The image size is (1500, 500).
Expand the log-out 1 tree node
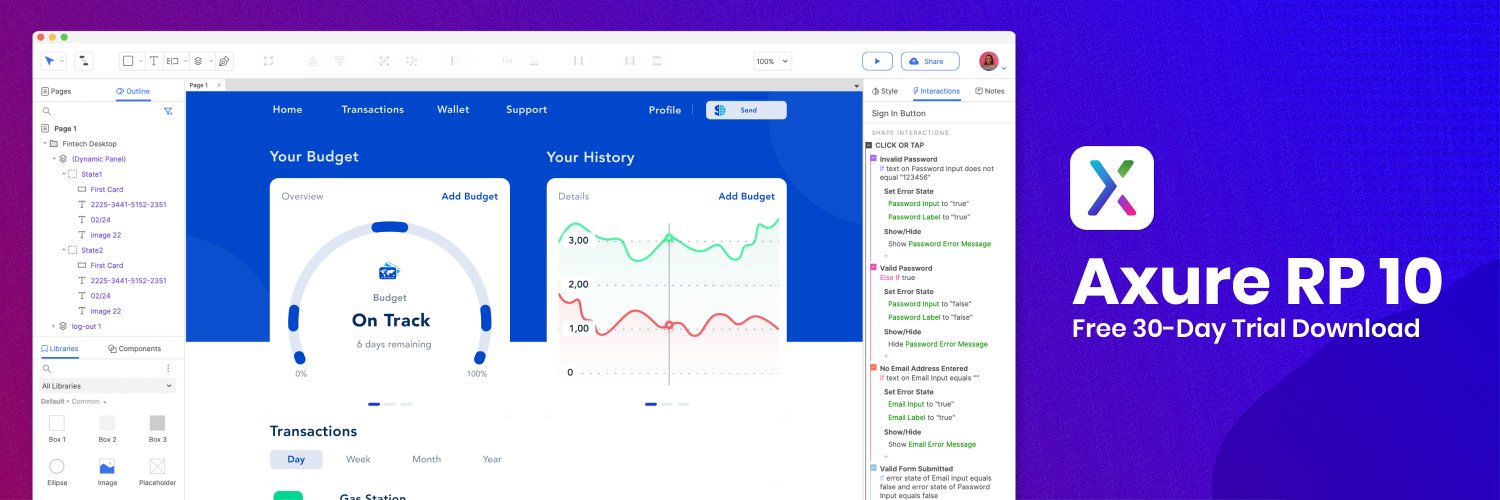pos(54,326)
